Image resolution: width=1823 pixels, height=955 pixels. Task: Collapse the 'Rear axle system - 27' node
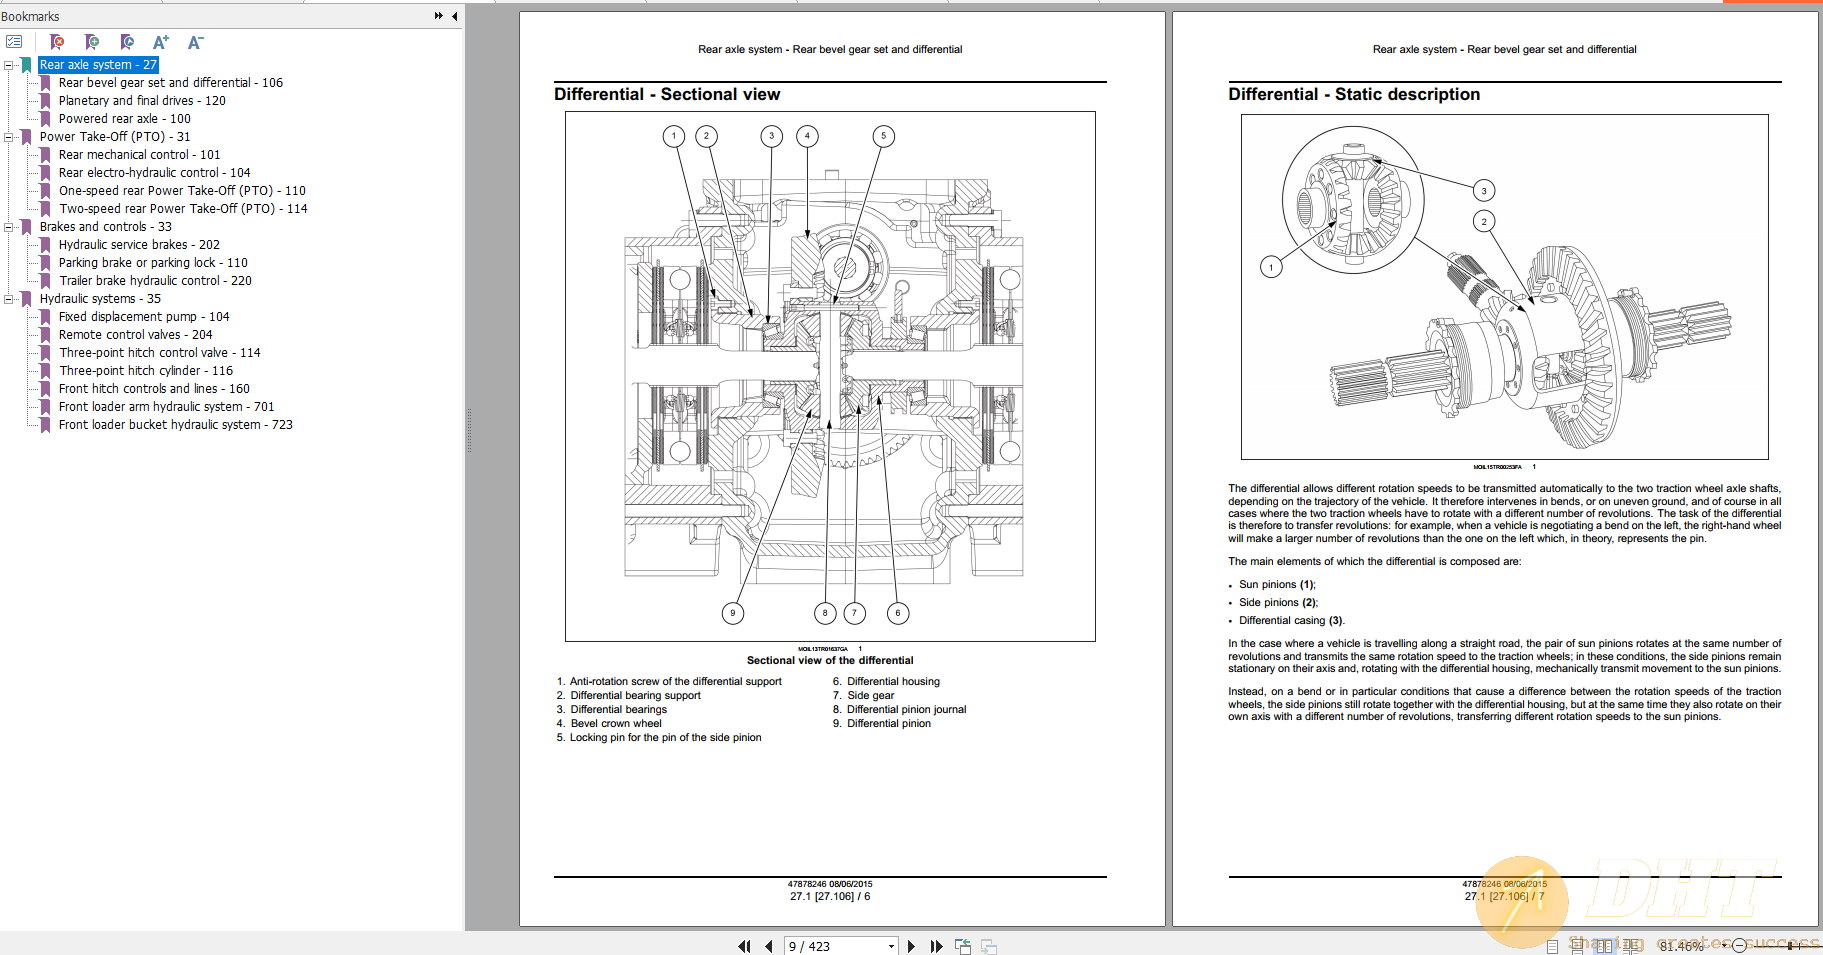(9, 64)
